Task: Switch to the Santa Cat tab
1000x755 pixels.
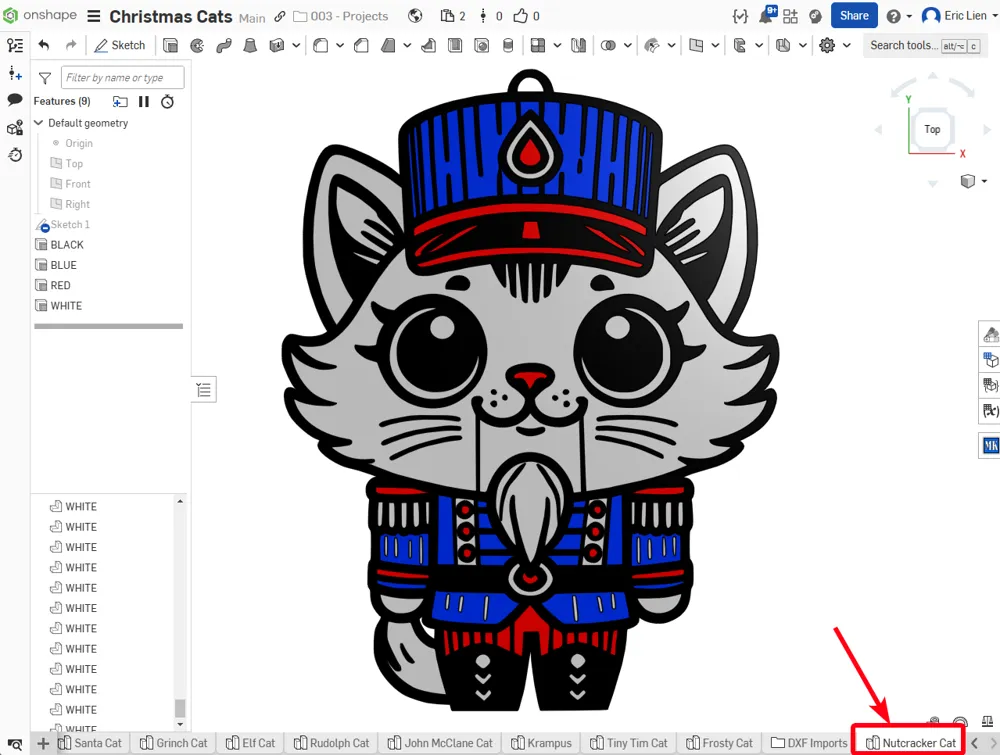Action: pyautogui.click(x=90, y=743)
